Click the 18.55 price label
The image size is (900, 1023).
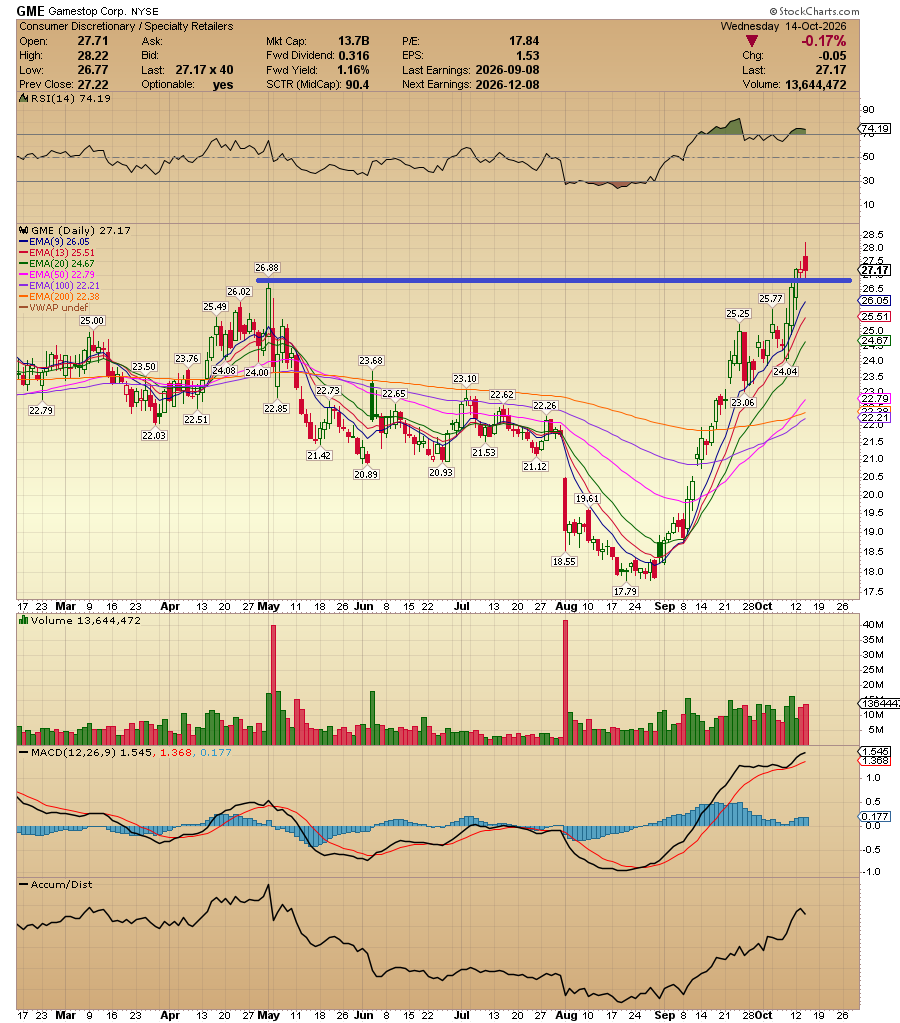click(564, 561)
